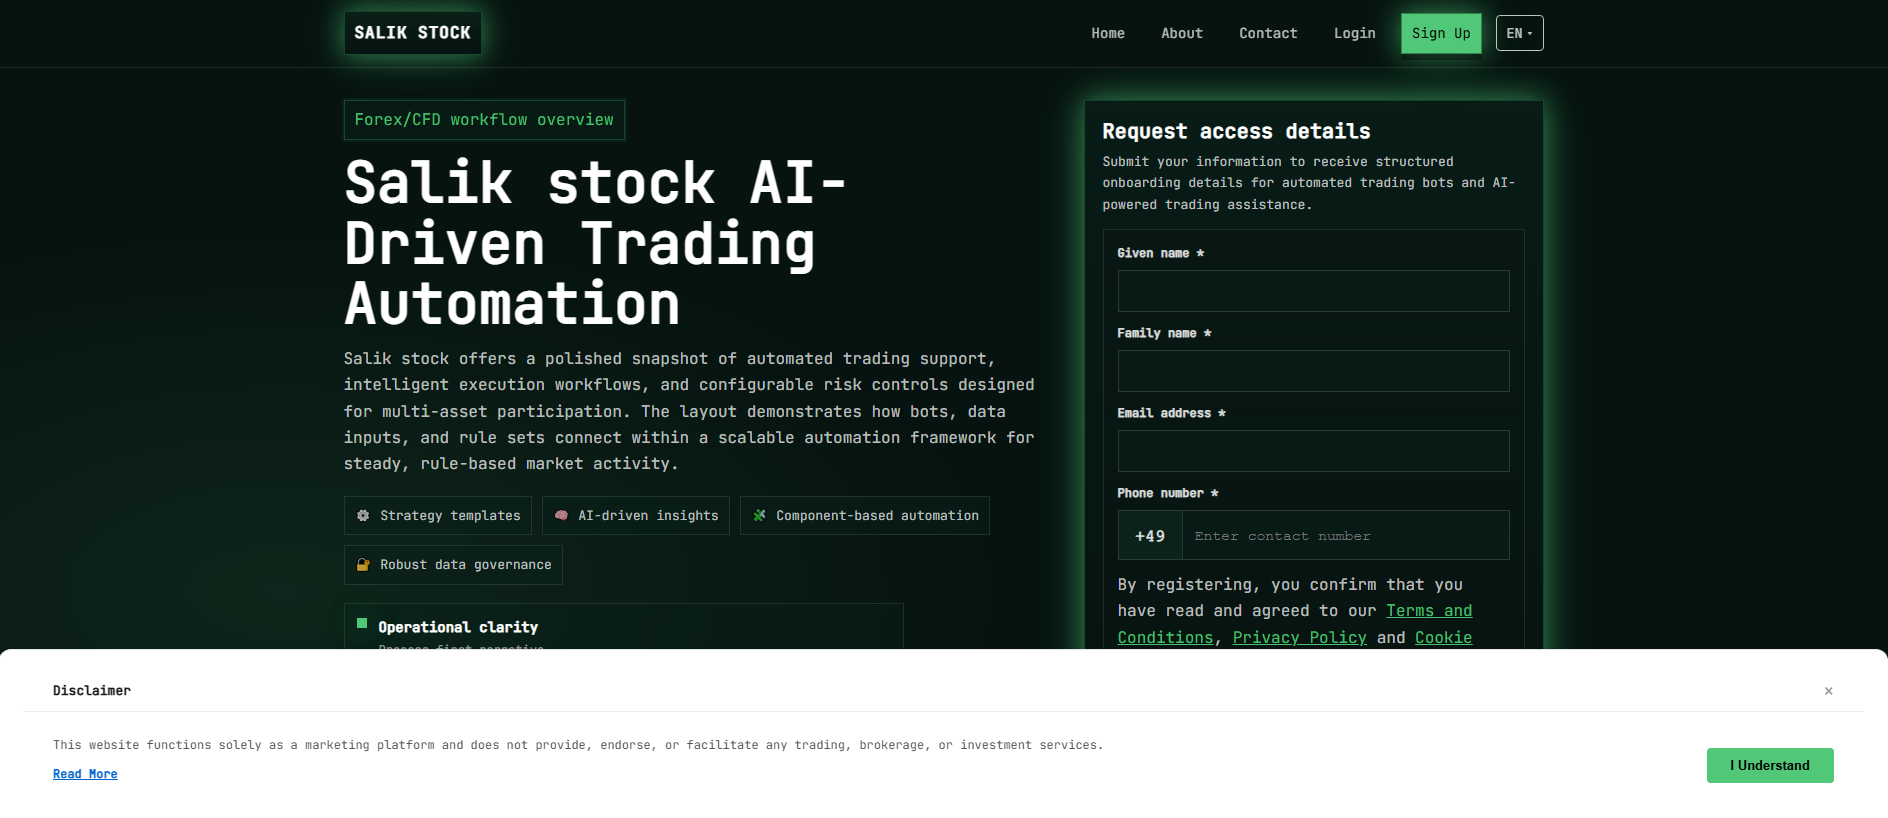The image size is (1888, 818).
Task: Focus the Family name input field
Action: pyautogui.click(x=1313, y=371)
